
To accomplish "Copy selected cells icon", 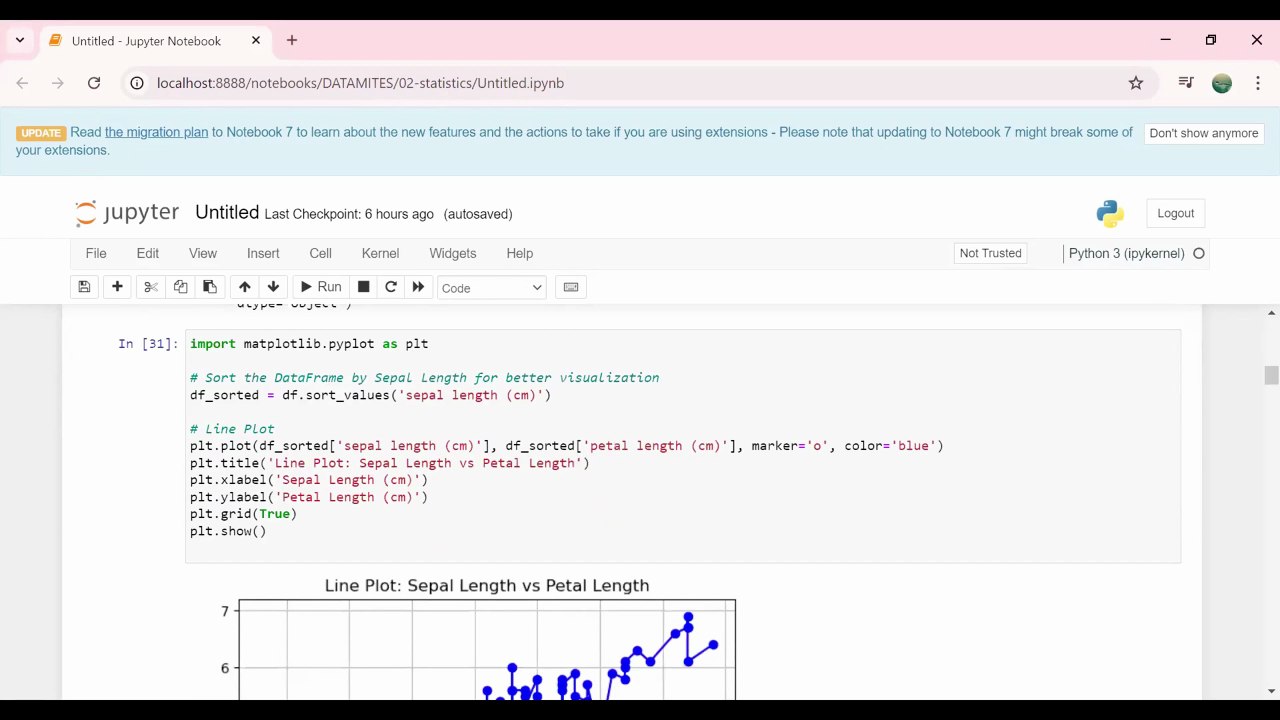I will click(180, 287).
